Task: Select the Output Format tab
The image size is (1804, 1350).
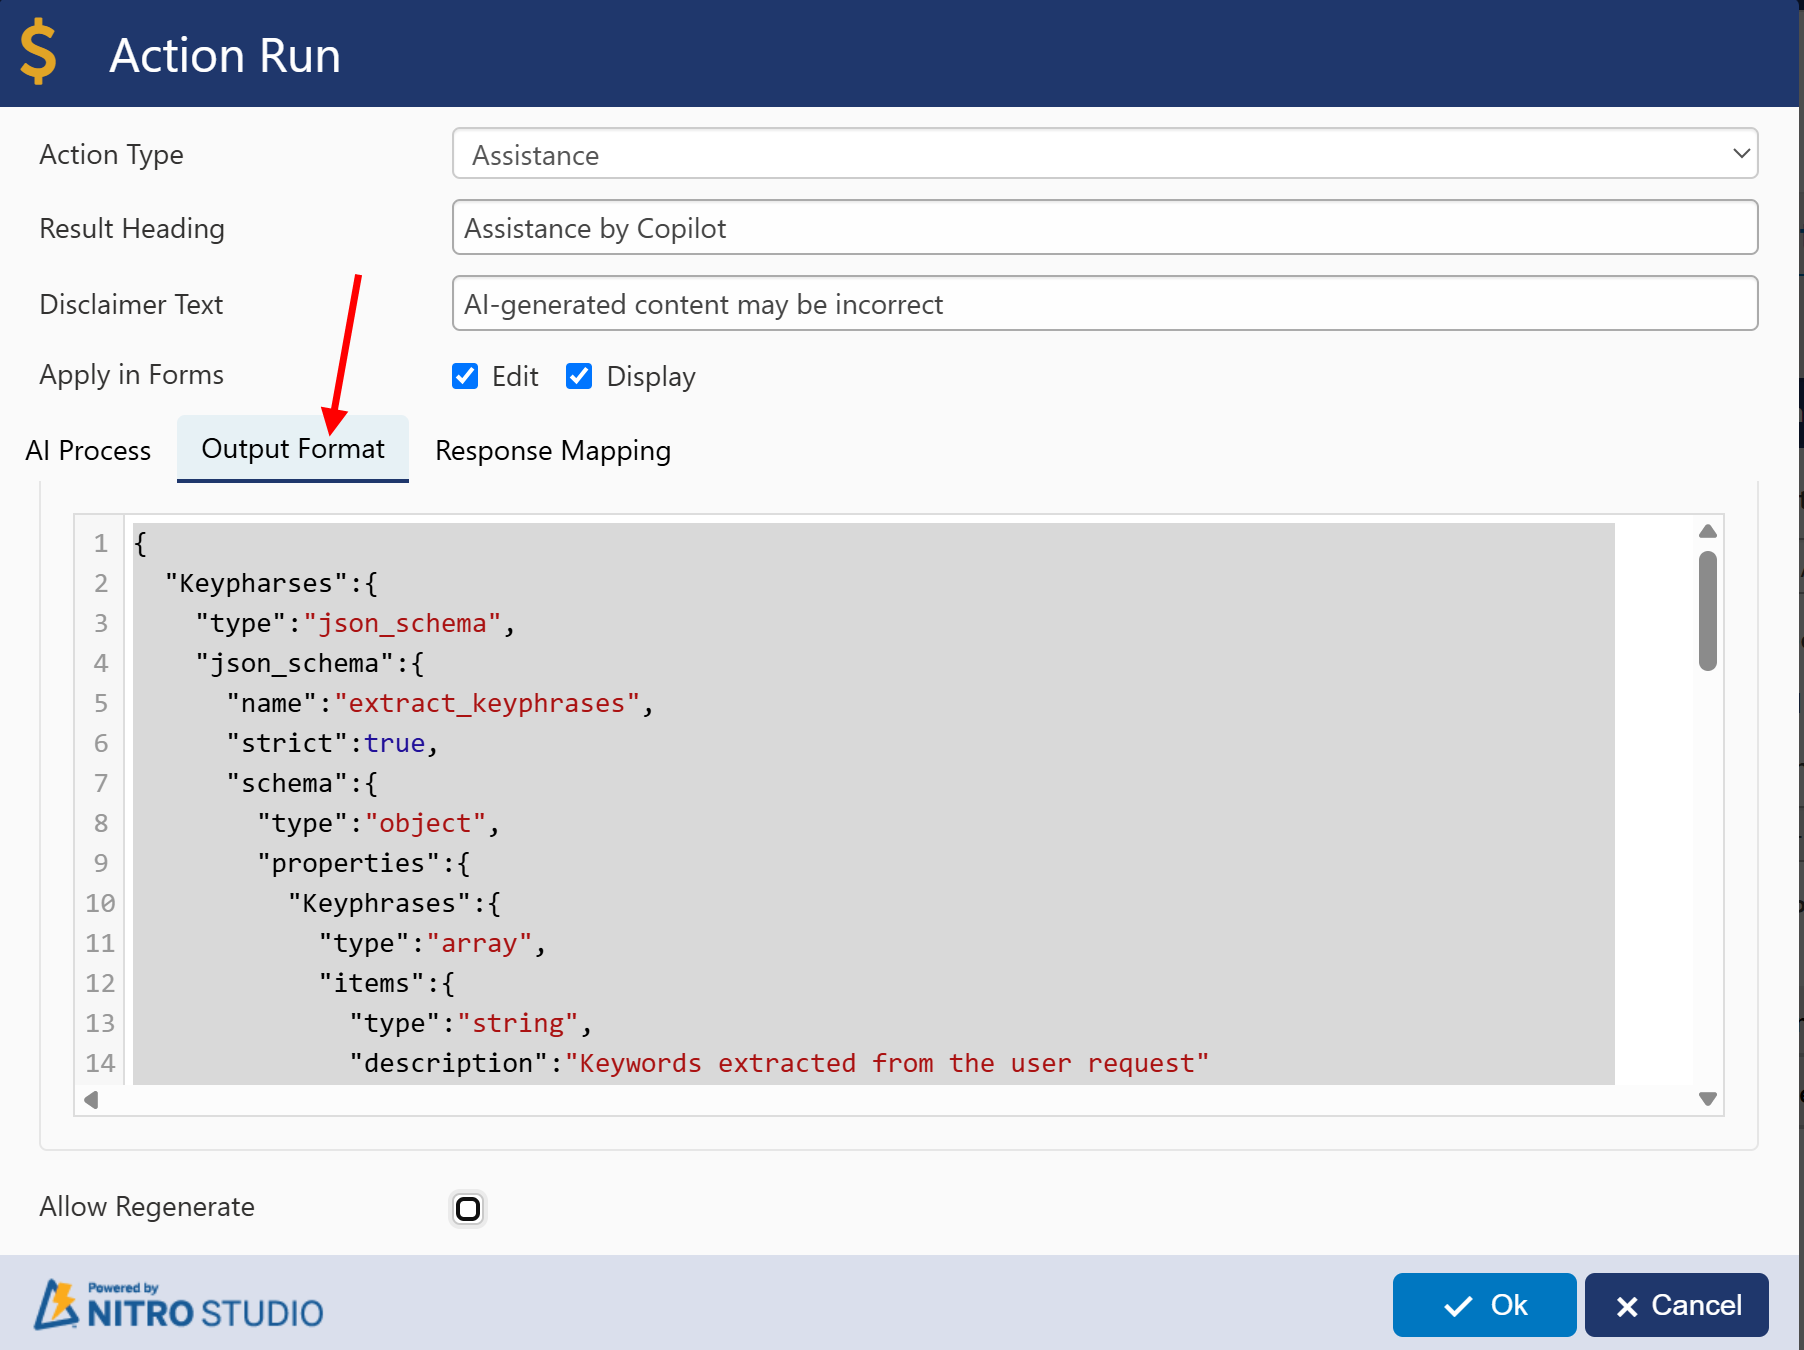Action: pyautogui.click(x=292, y=449)
